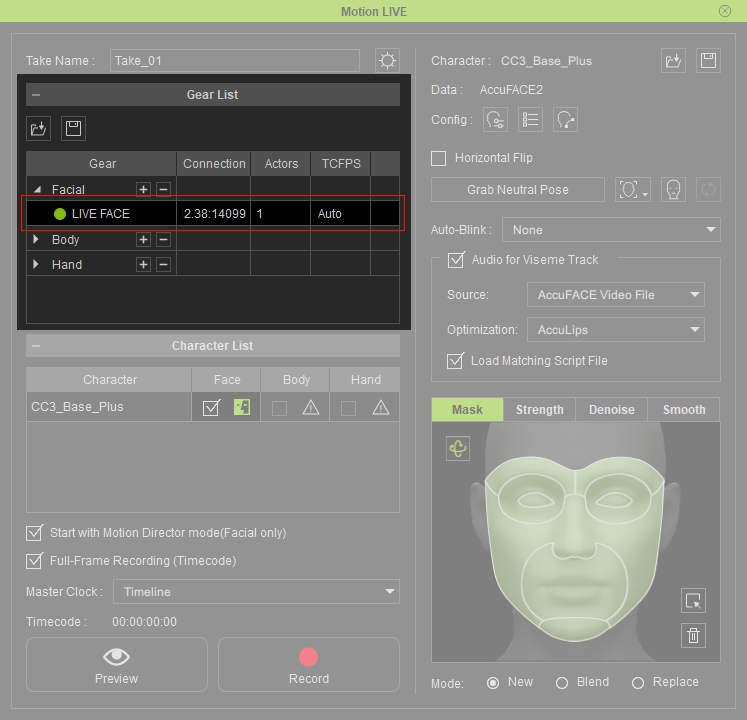This screenshot has width=747, height=720.
Task: Toggle Audio for Viseme Track checkbox
Action: click(x=456, y=260)
